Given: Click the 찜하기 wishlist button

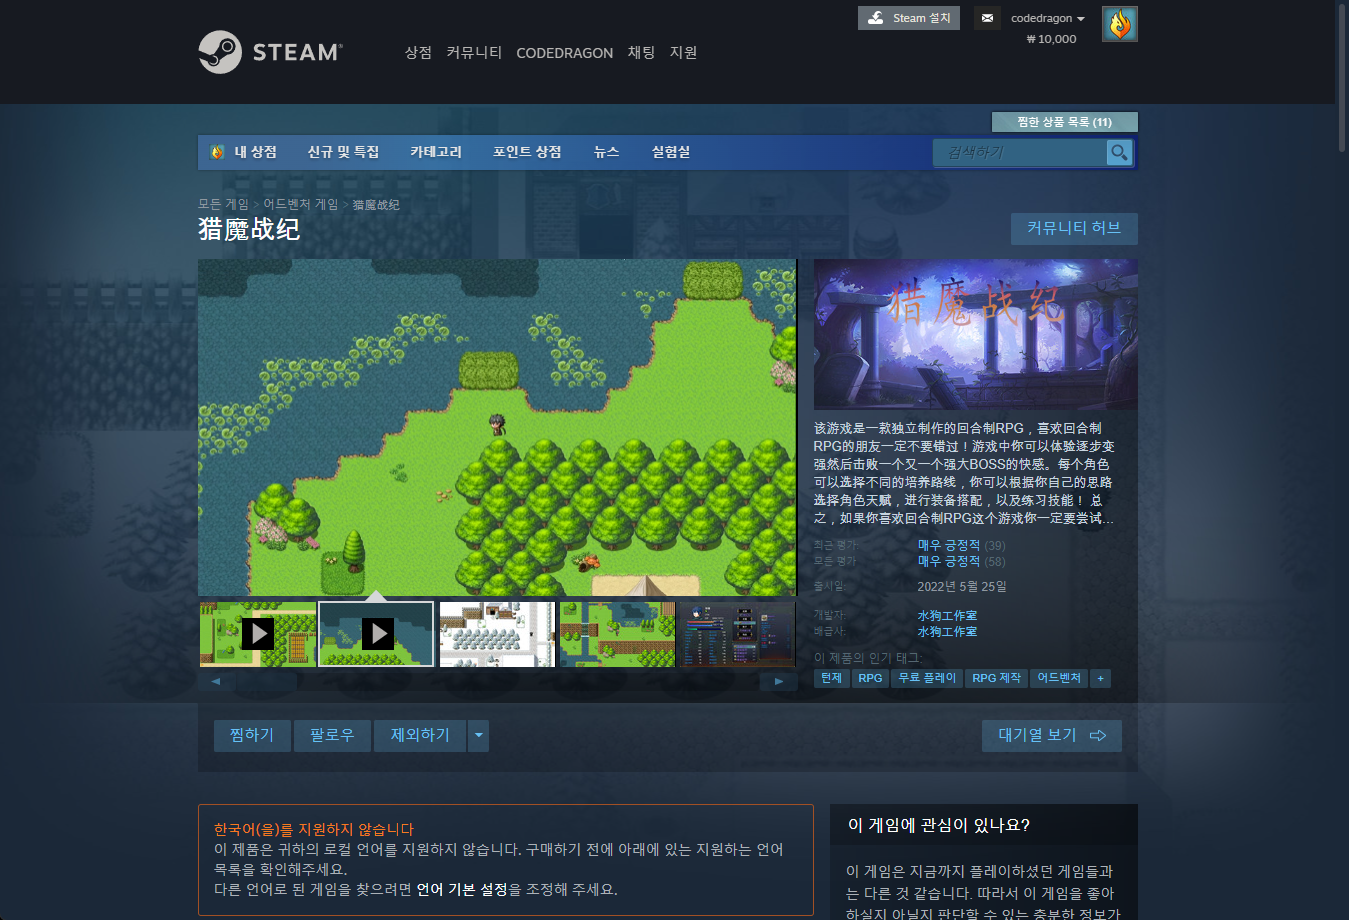Looking at the screenshot, I should 252,735.
